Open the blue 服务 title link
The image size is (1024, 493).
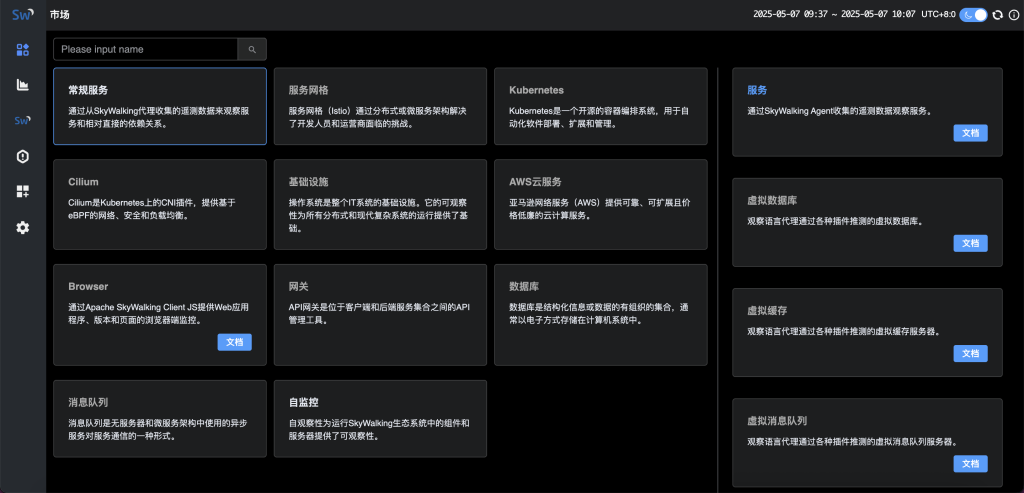[757, 90]
